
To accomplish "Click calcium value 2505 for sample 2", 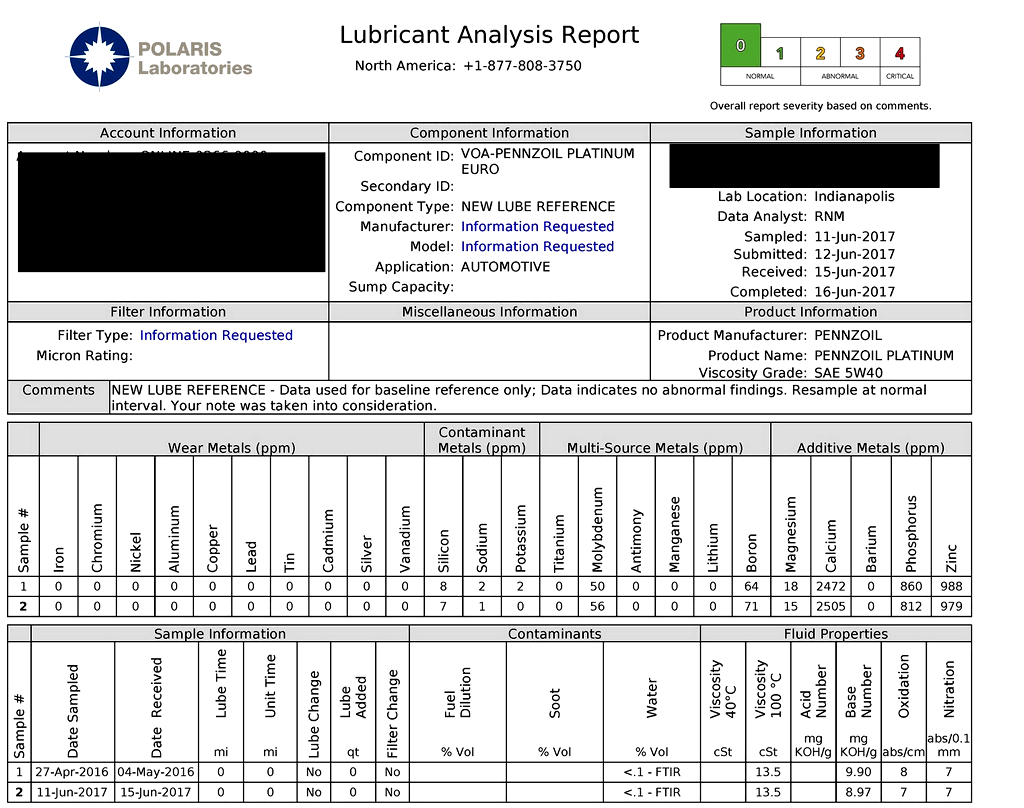I will [x=831, y=607].
